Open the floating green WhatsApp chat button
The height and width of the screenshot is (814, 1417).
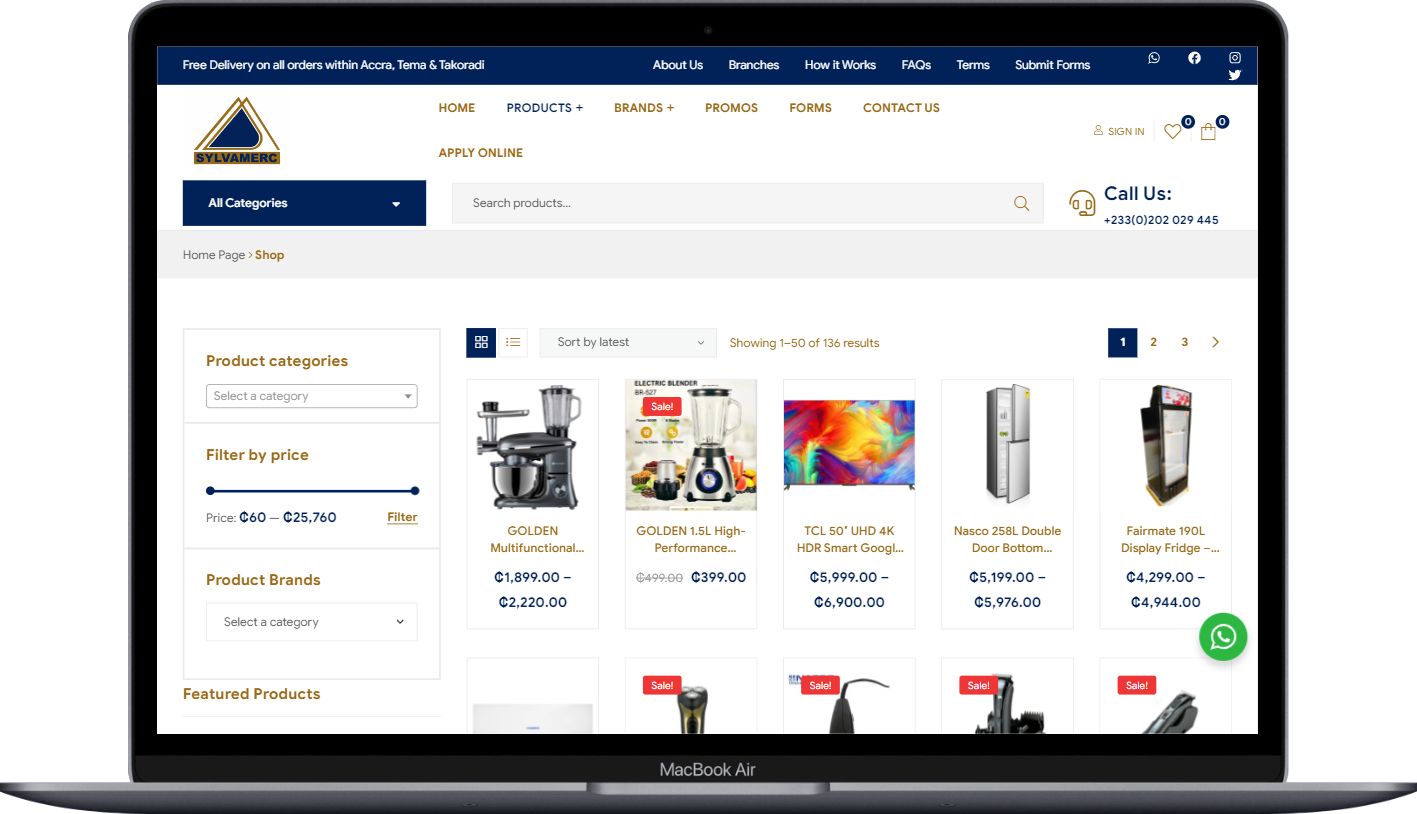click(1223, 637)
